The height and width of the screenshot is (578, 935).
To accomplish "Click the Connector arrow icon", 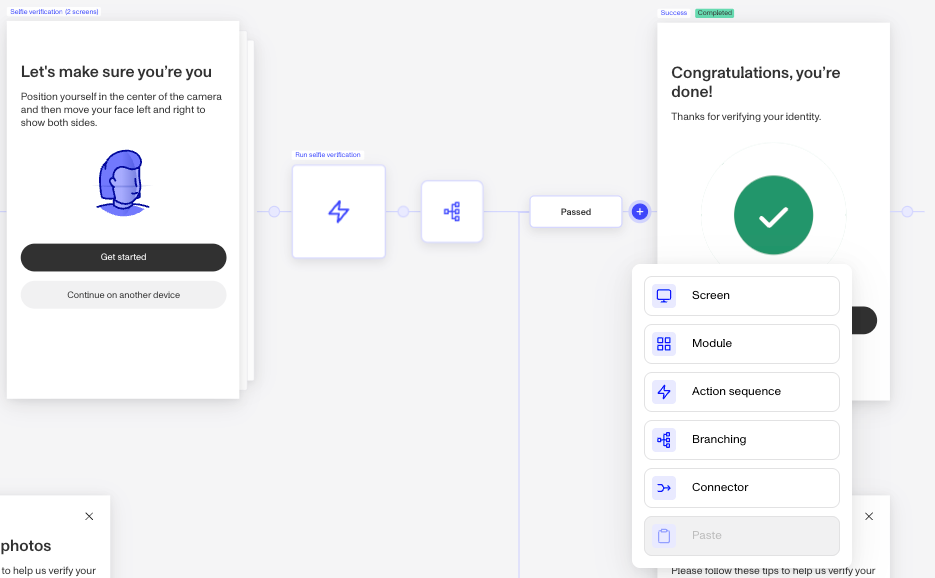I will [x=664, y=488].
